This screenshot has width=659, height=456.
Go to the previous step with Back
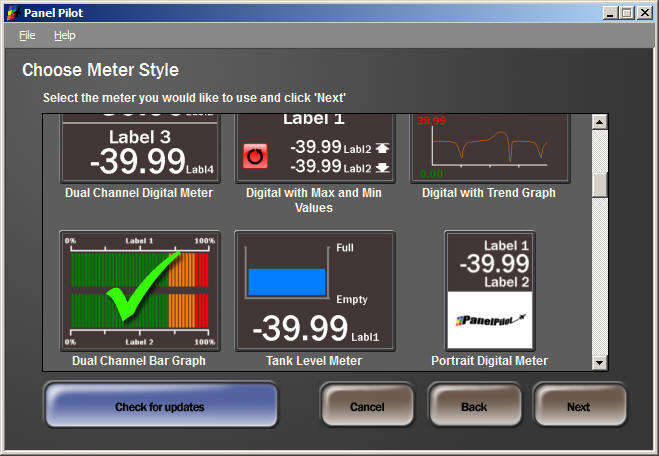coord(474,407)
